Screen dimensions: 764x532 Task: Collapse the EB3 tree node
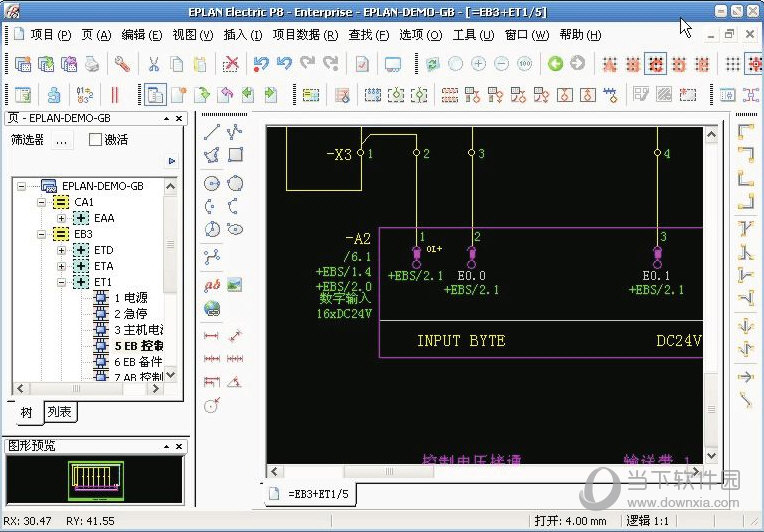coord(42,234)
